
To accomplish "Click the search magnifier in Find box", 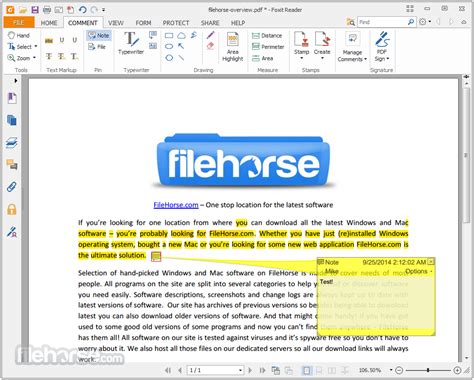I will (411, 22).
